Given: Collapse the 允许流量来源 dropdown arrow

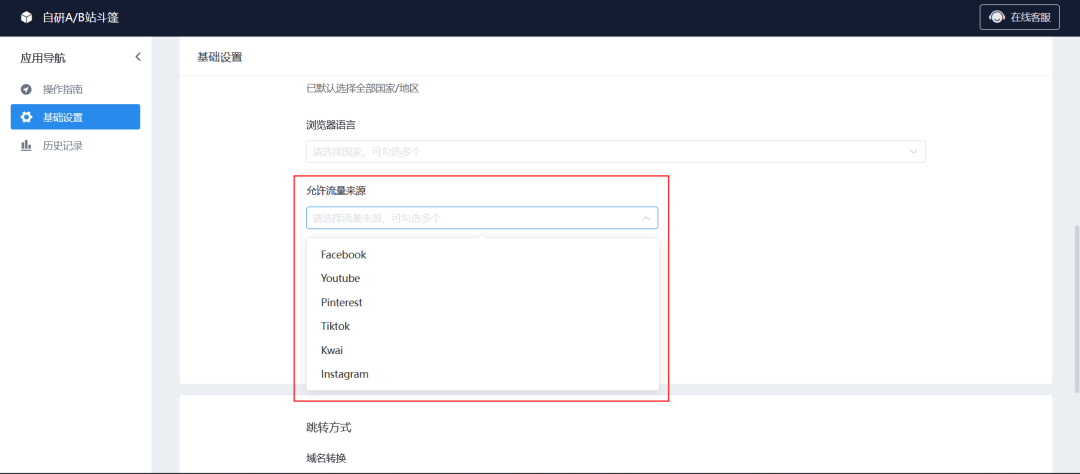Looking at the screenshot, I should [x=646, y=218].
